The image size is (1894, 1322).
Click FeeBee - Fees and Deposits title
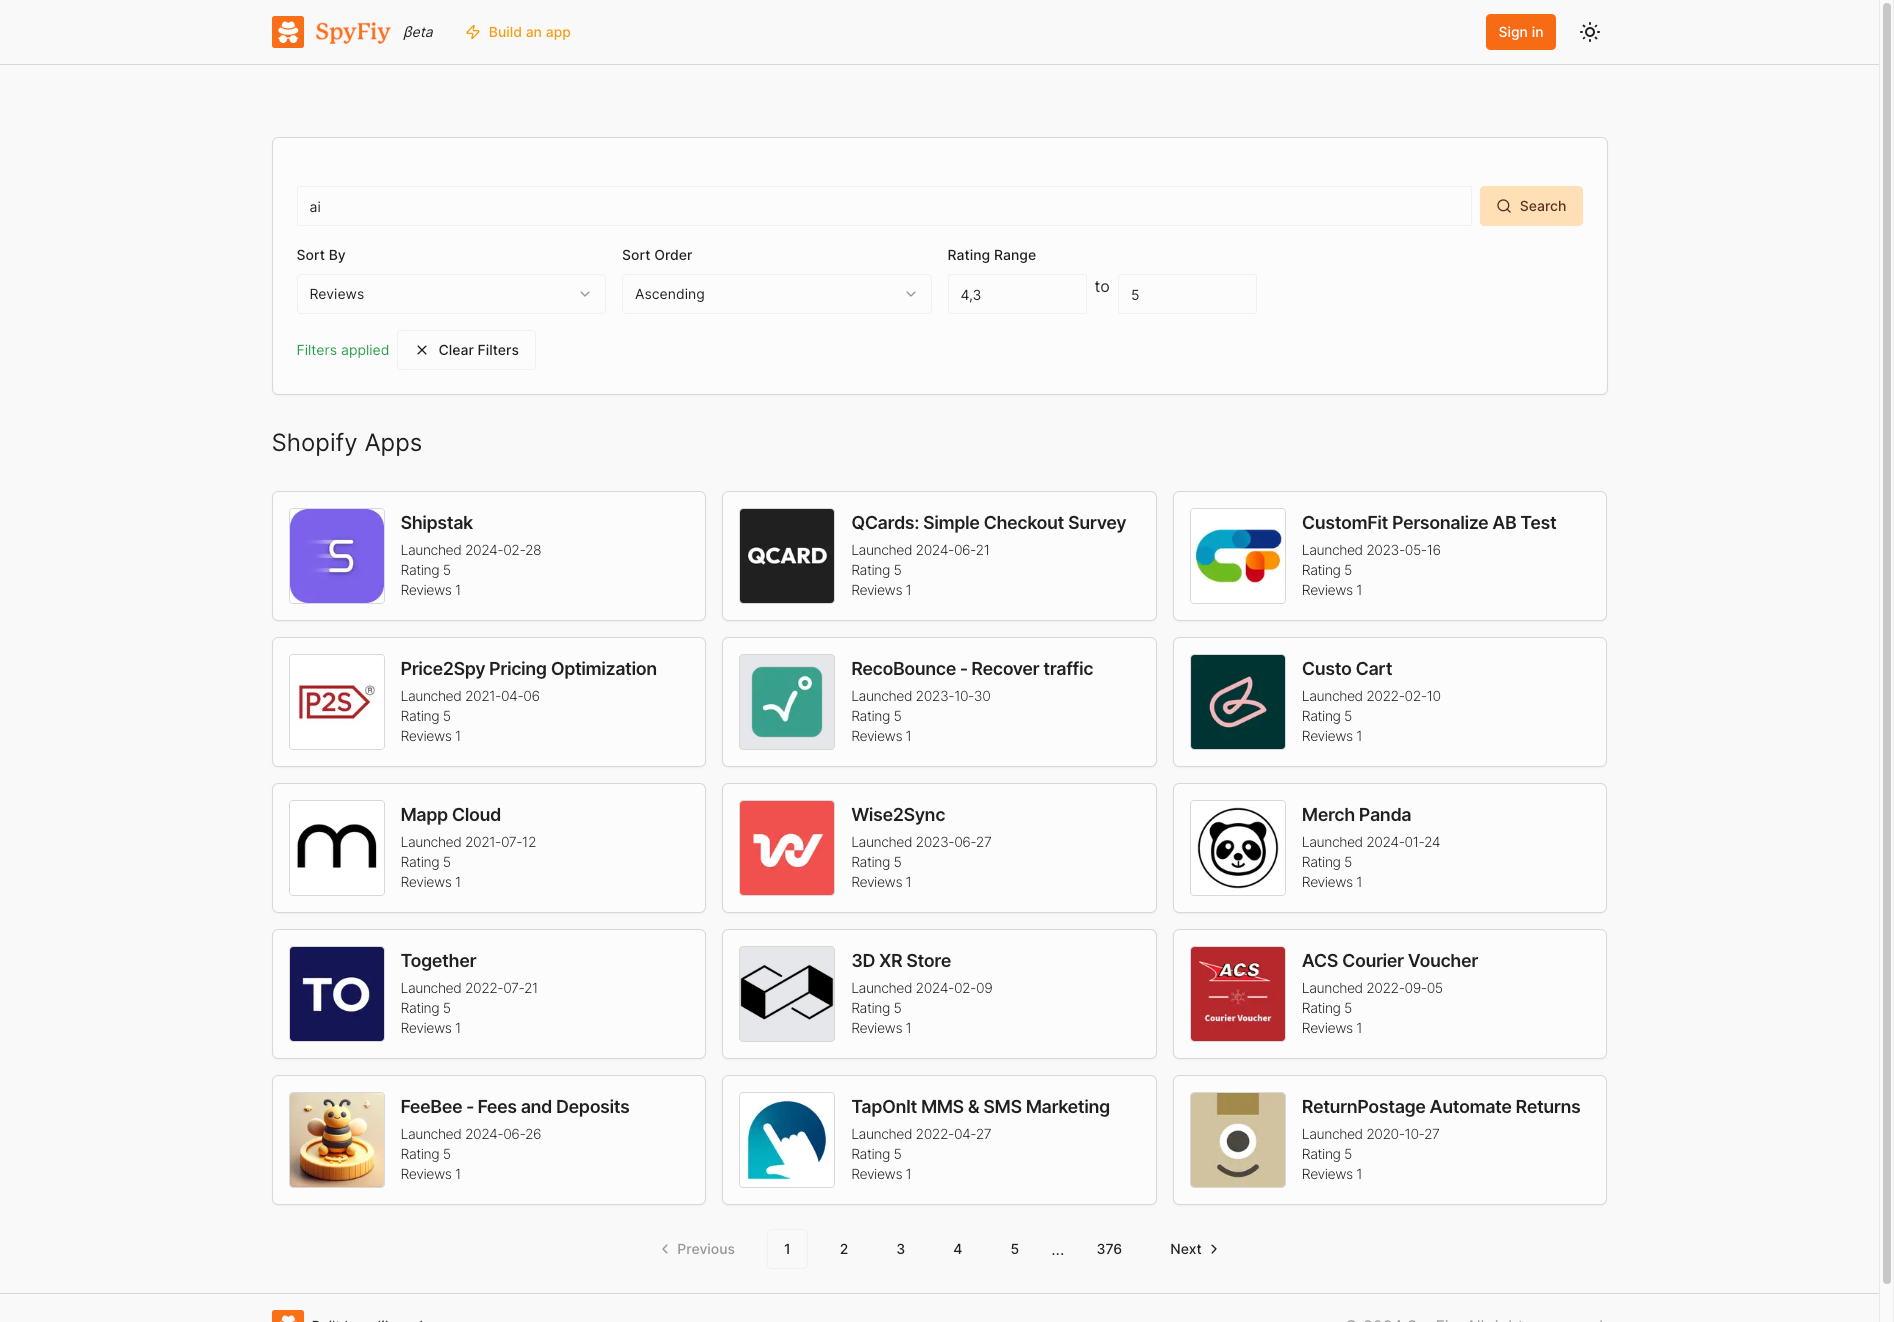pyautogui.click(x=515, y=1107)
